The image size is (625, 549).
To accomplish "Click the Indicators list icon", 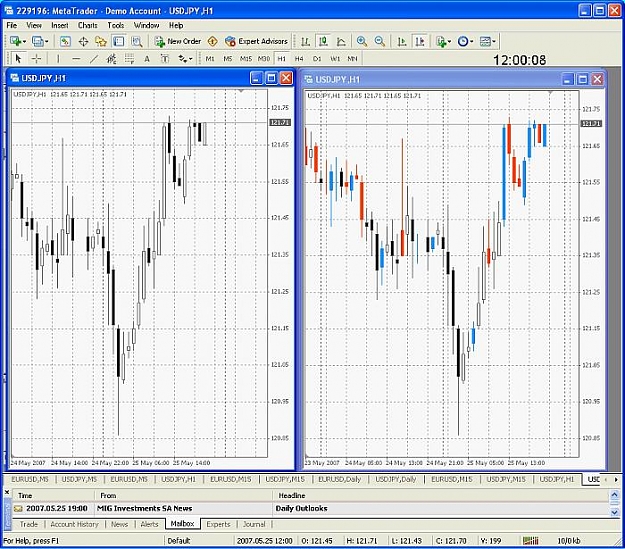I will tap(440, 41).
